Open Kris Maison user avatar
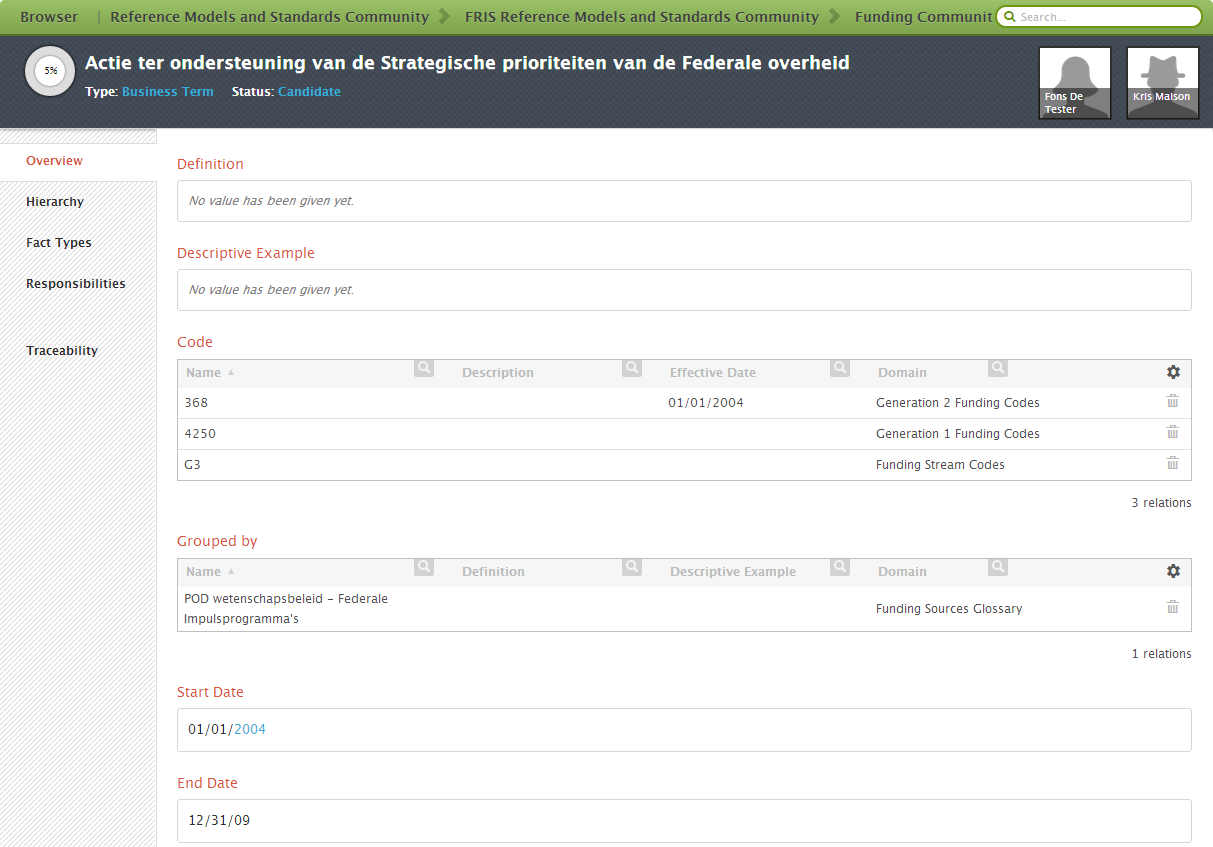This screenshot has height=847, width=1213. pyautogui.click(x=1163, y=83)
